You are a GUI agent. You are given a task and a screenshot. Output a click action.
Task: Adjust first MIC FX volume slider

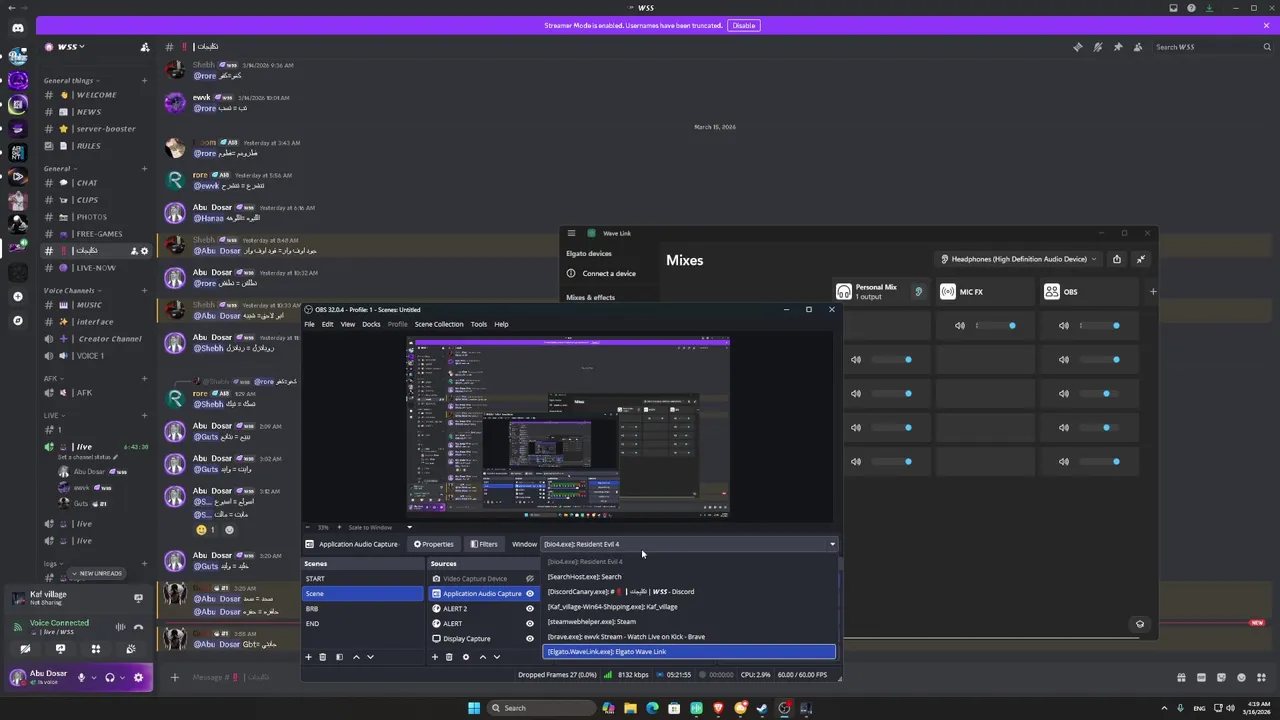tap(993, 325)
